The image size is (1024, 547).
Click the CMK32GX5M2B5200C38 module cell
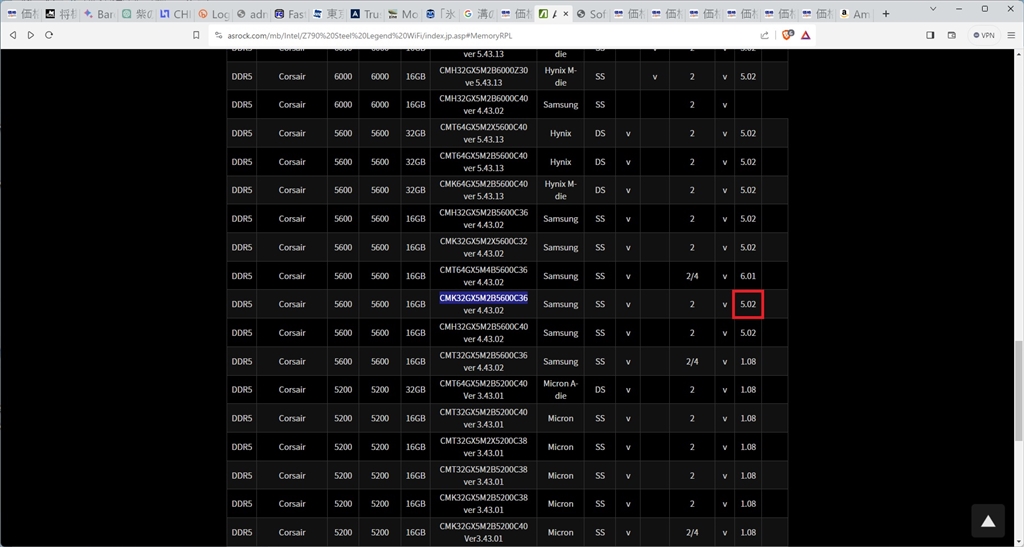point(483,504)
